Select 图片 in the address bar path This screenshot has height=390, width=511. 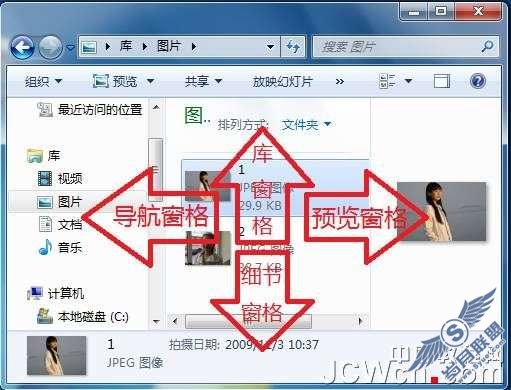(x=169, y=46)
